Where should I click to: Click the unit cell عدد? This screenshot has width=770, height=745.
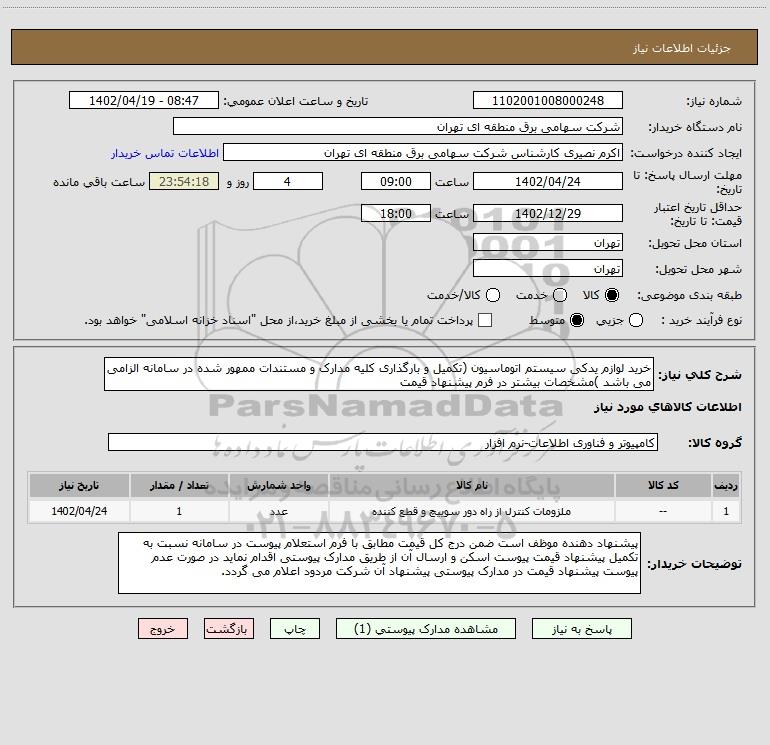point(278,511)
